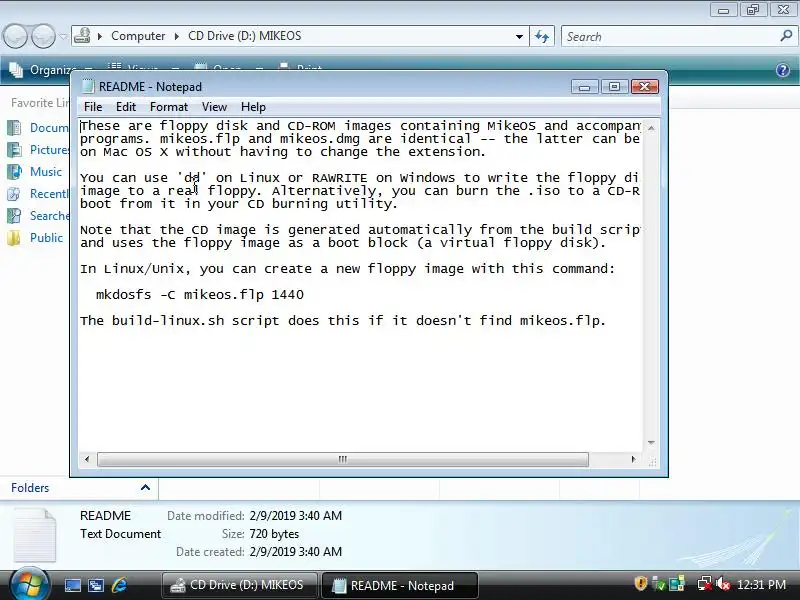The height and width of the screenshot is (600, 800).
Task: Open the Music favorite link
Action: point(46,171)
